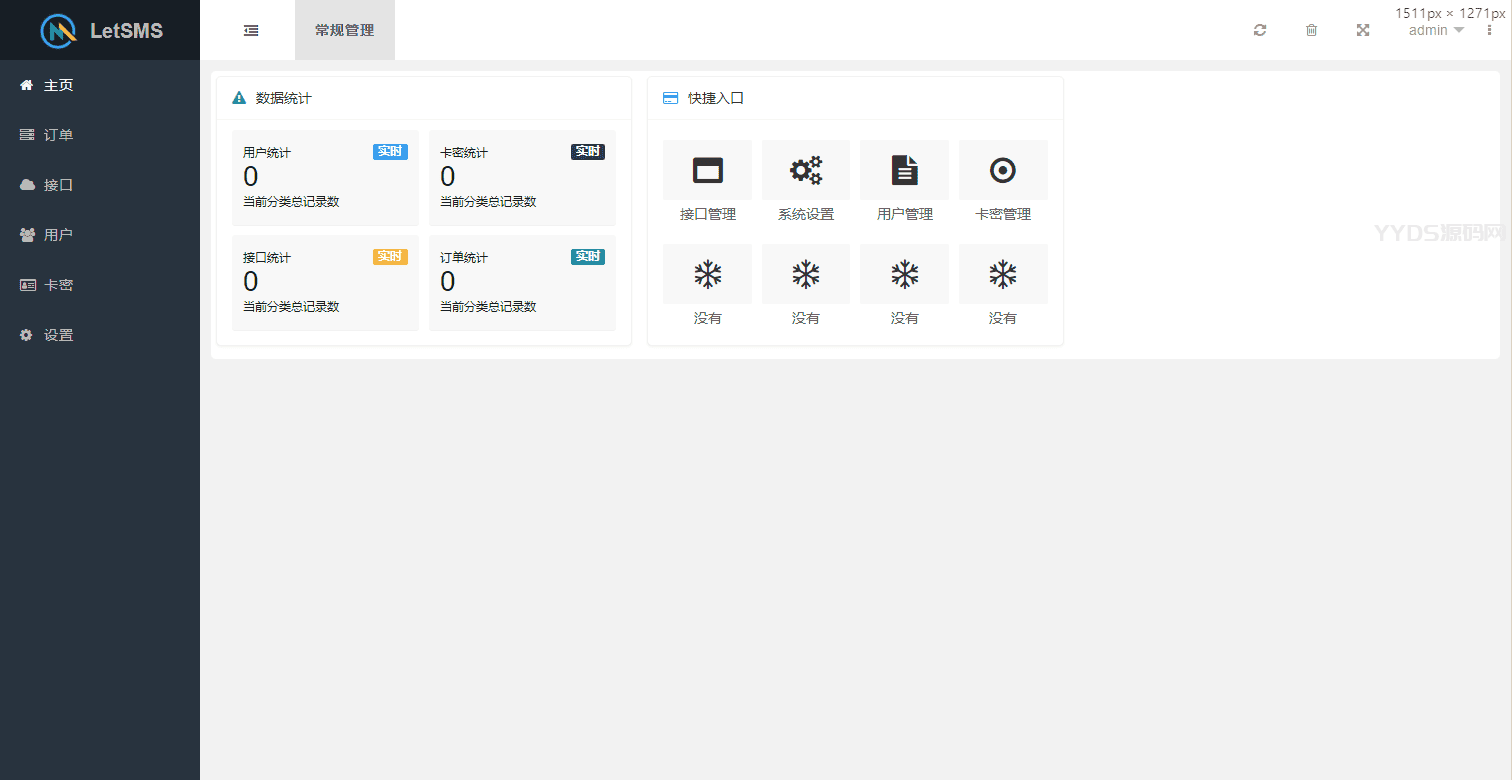Click the cloud icon beside 接口

[x=27, y=185]
